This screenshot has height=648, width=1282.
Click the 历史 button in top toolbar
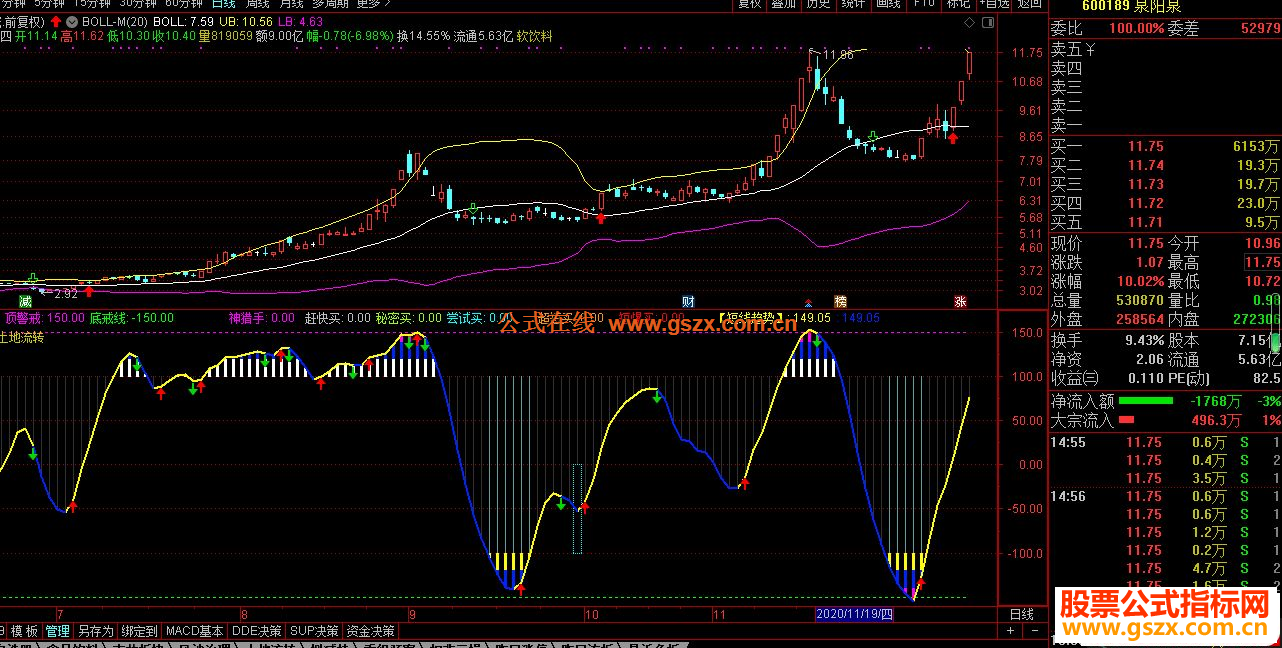coord(819,4)
